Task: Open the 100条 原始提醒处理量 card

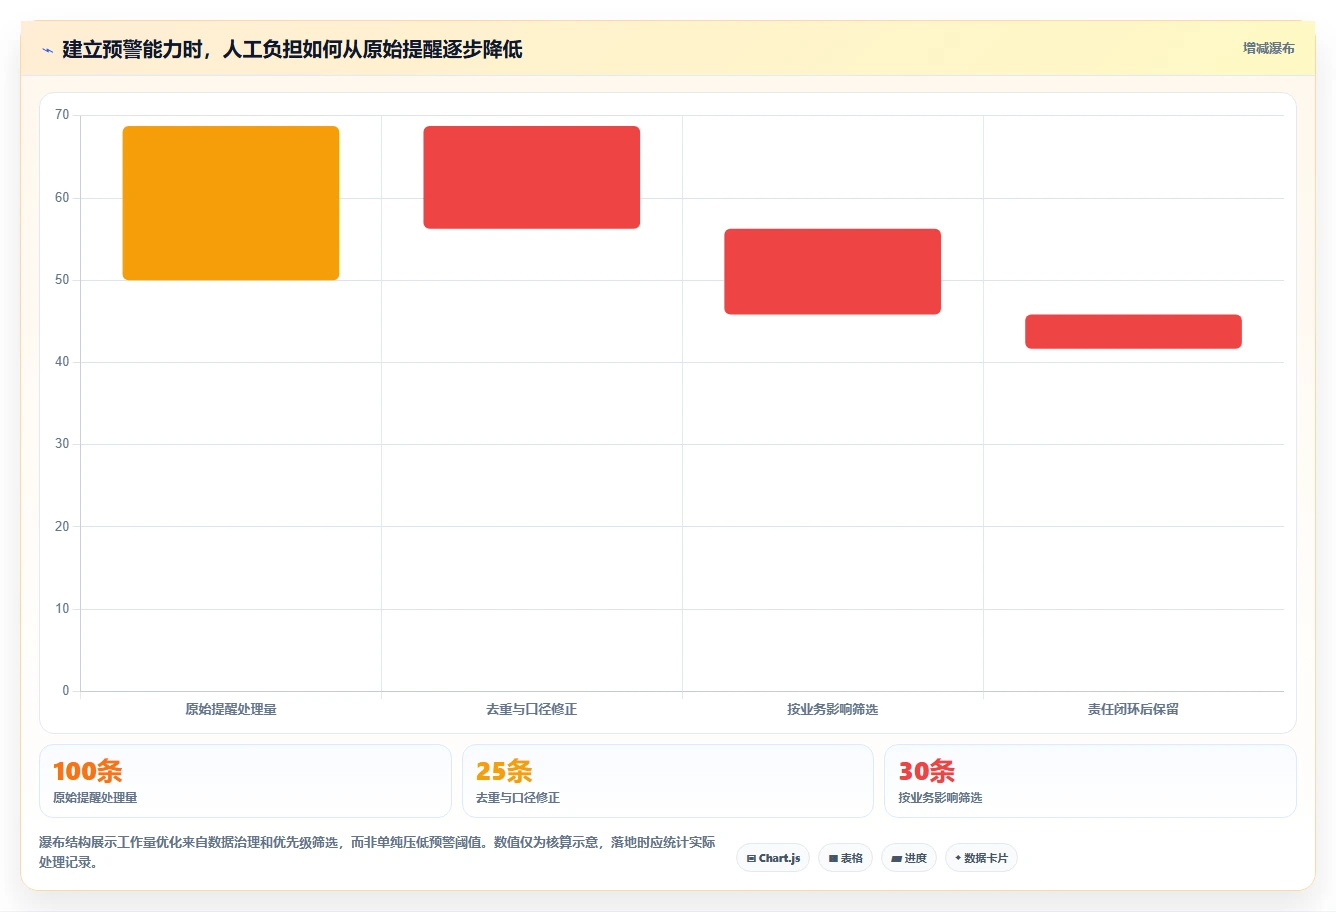Action: click(x=245, y=781)
